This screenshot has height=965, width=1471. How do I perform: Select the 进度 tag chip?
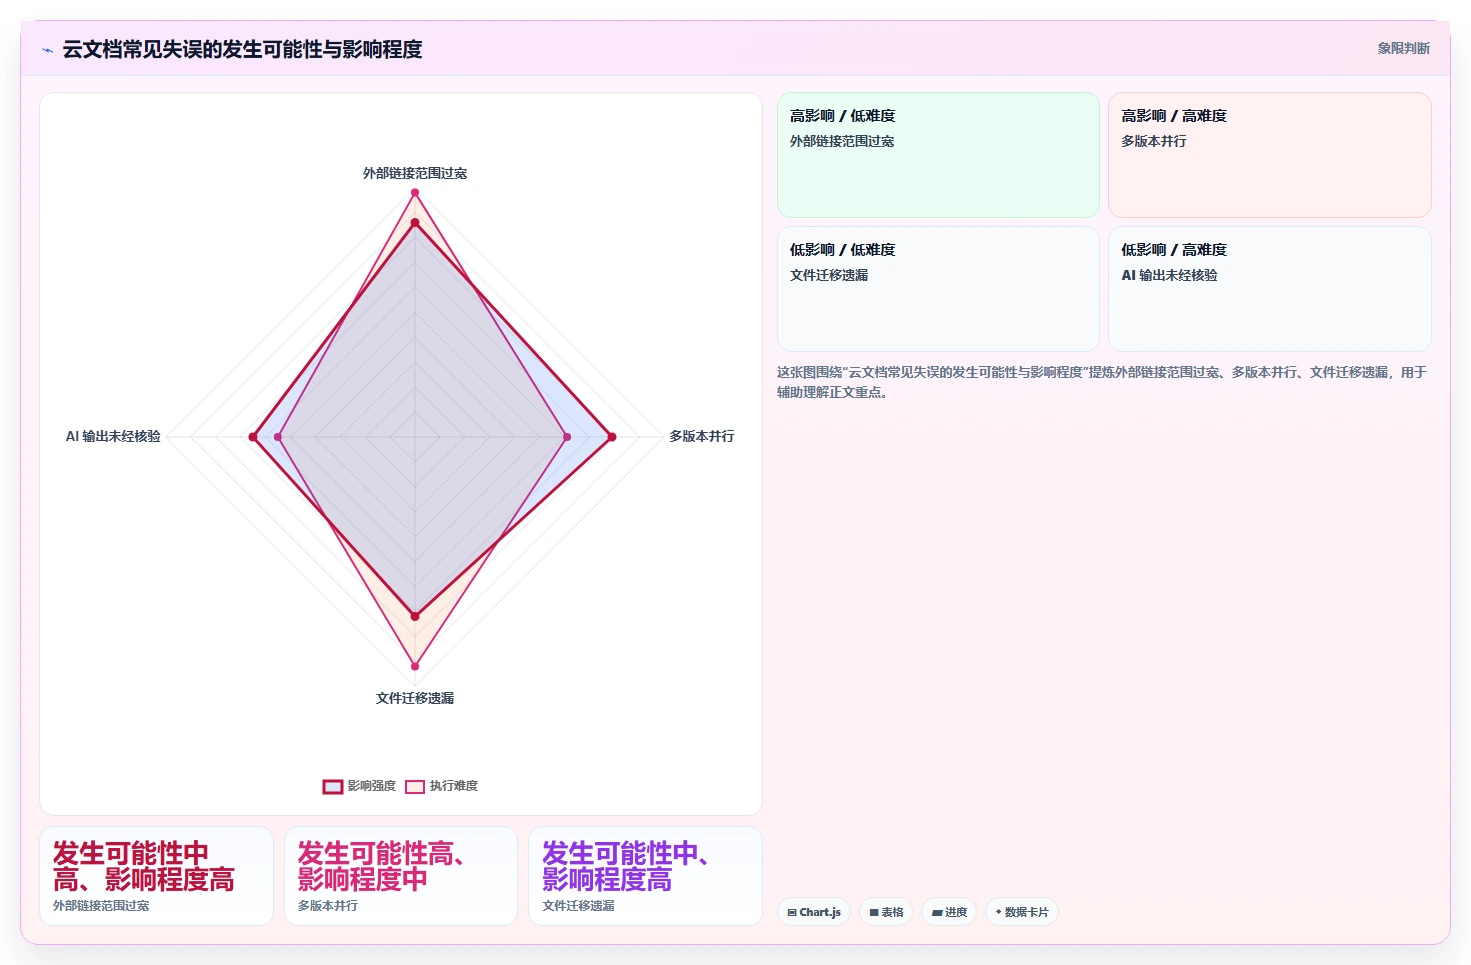click(x=949, y=912)
